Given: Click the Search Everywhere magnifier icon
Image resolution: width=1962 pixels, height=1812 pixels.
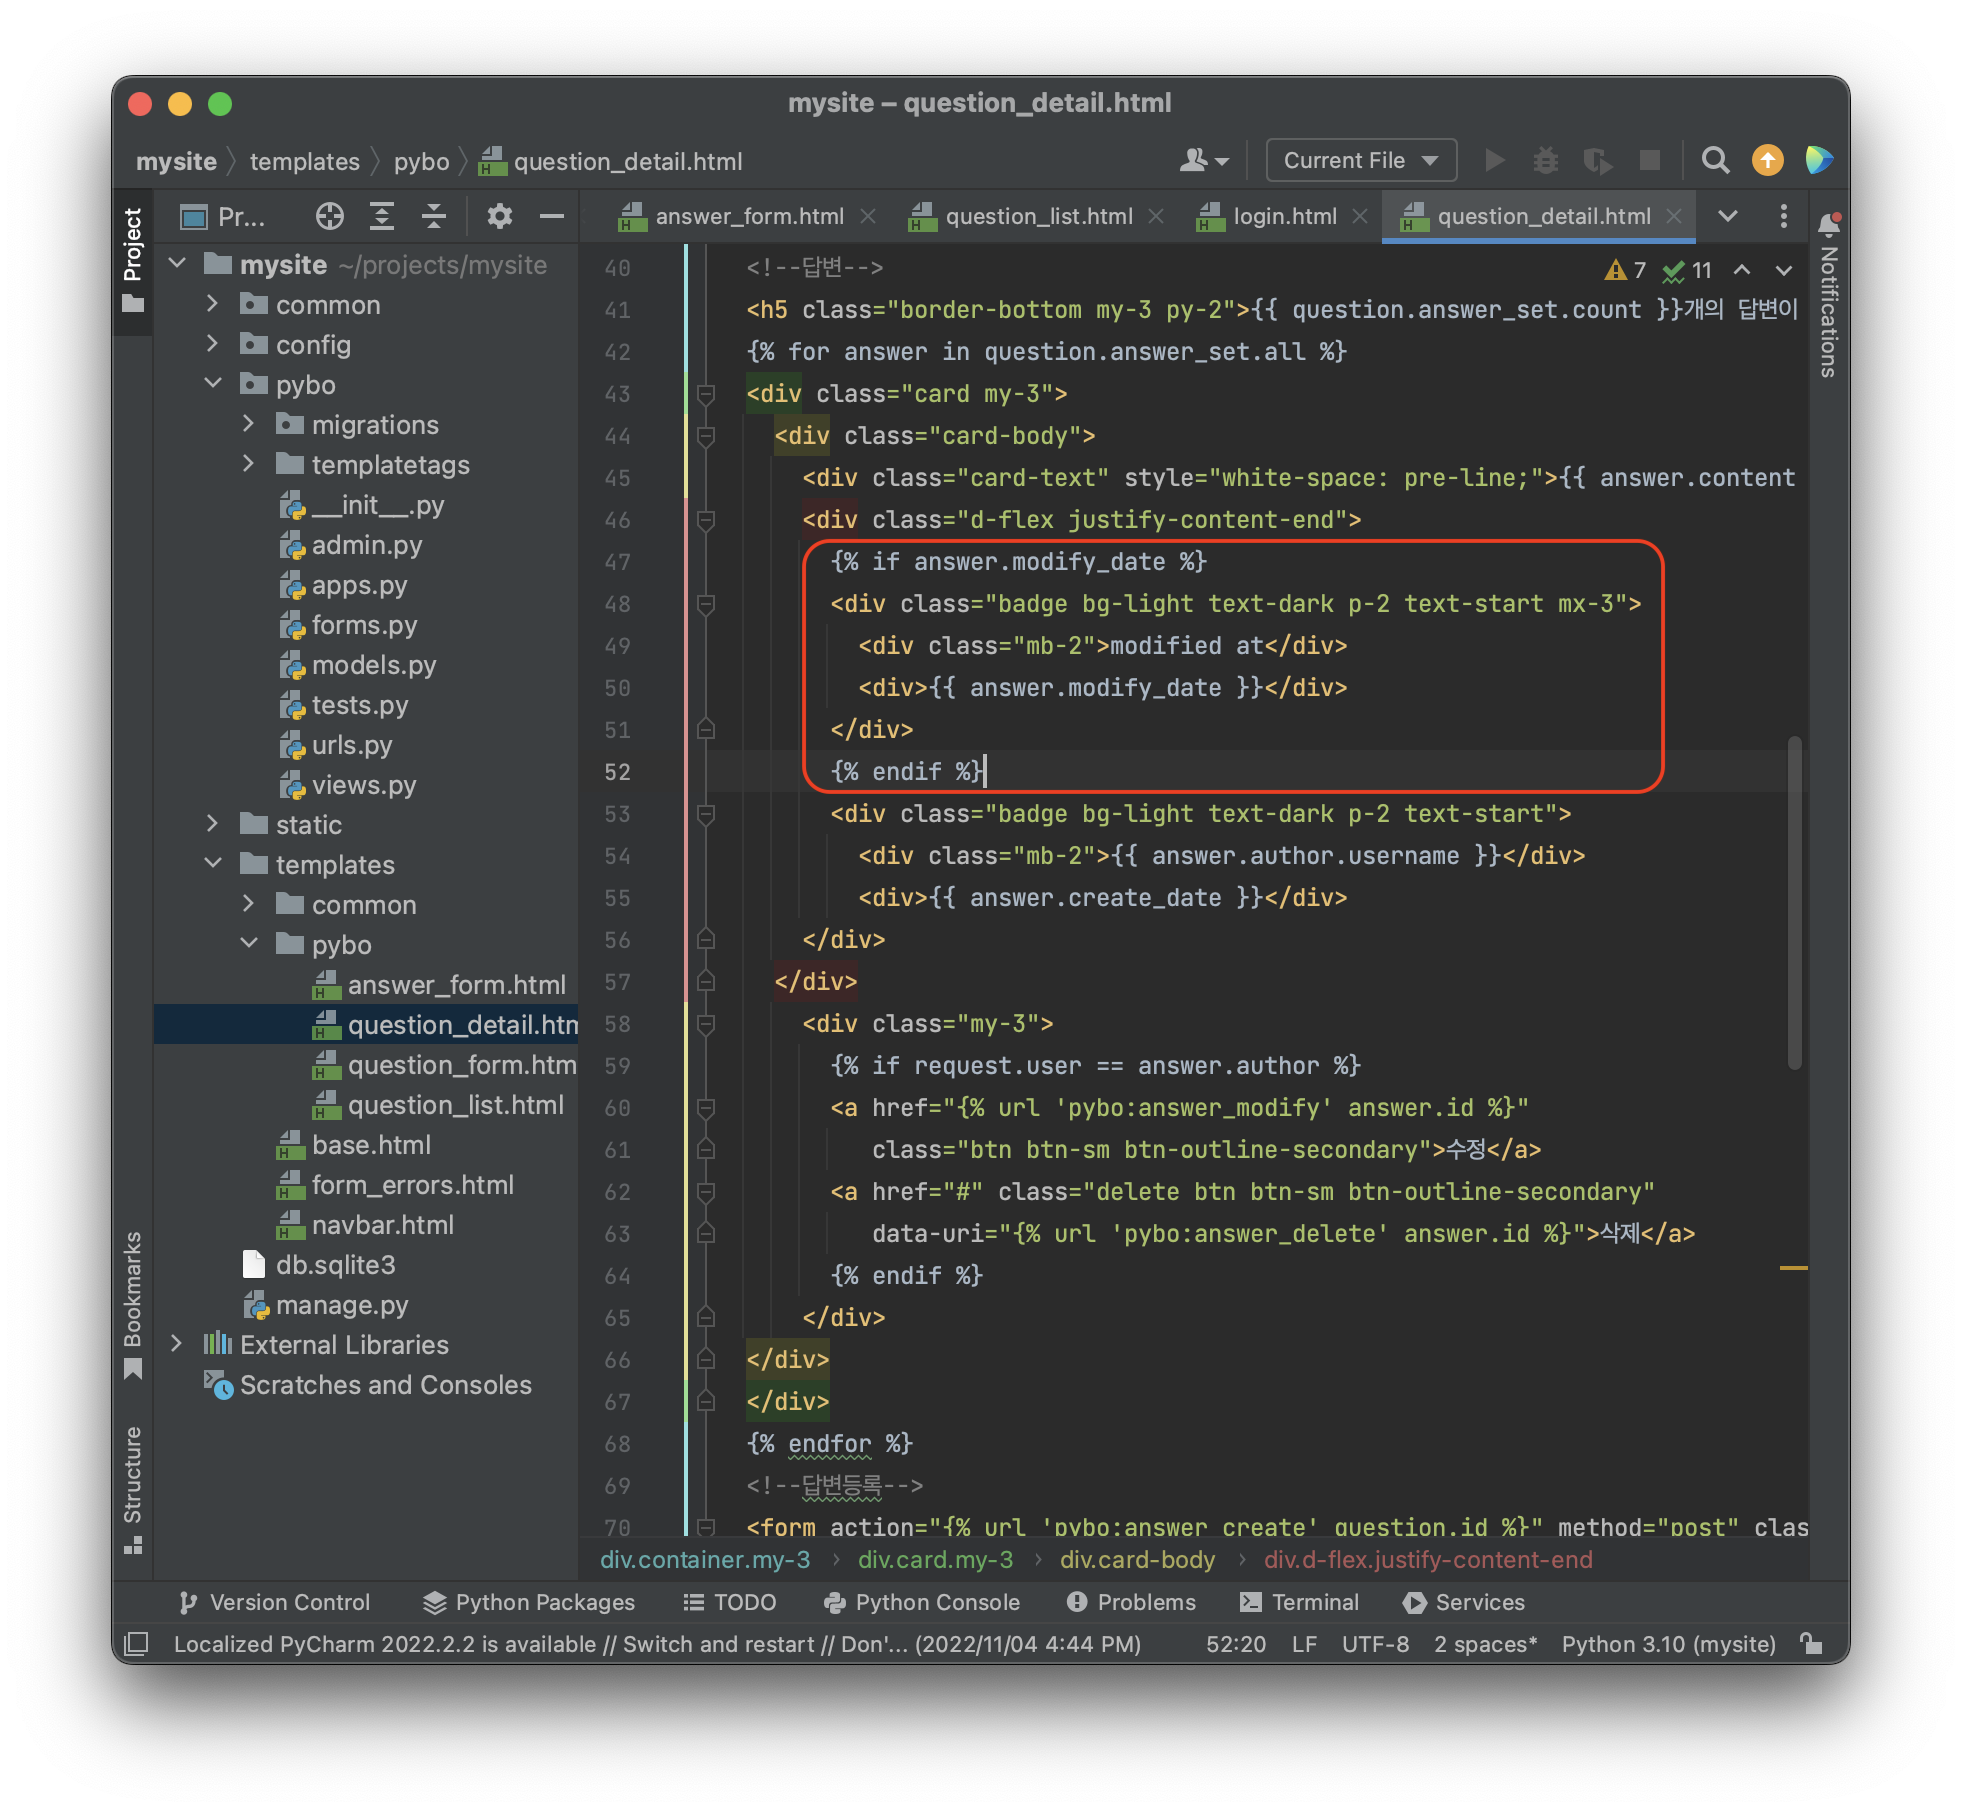Looking at the screenshot, I should pos(1715,160).
